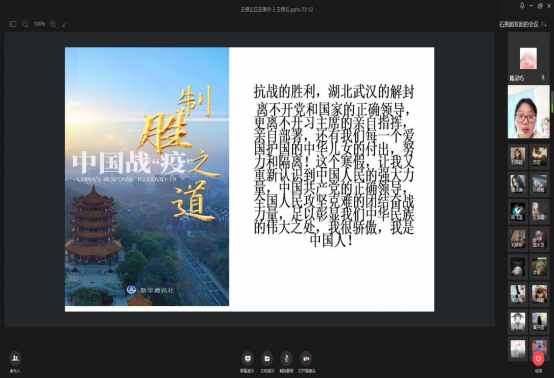Click the 100% zoom level indicator
The width and height of the screenshot is (554, 378).
39,24
